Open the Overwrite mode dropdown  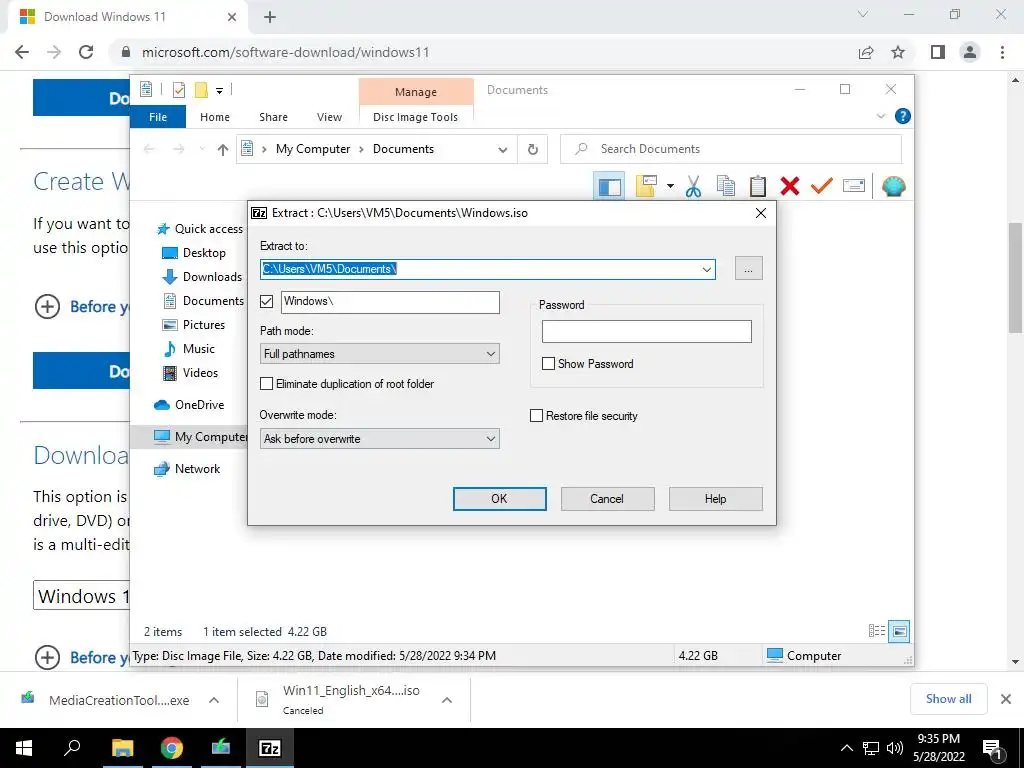click(379, 439)
